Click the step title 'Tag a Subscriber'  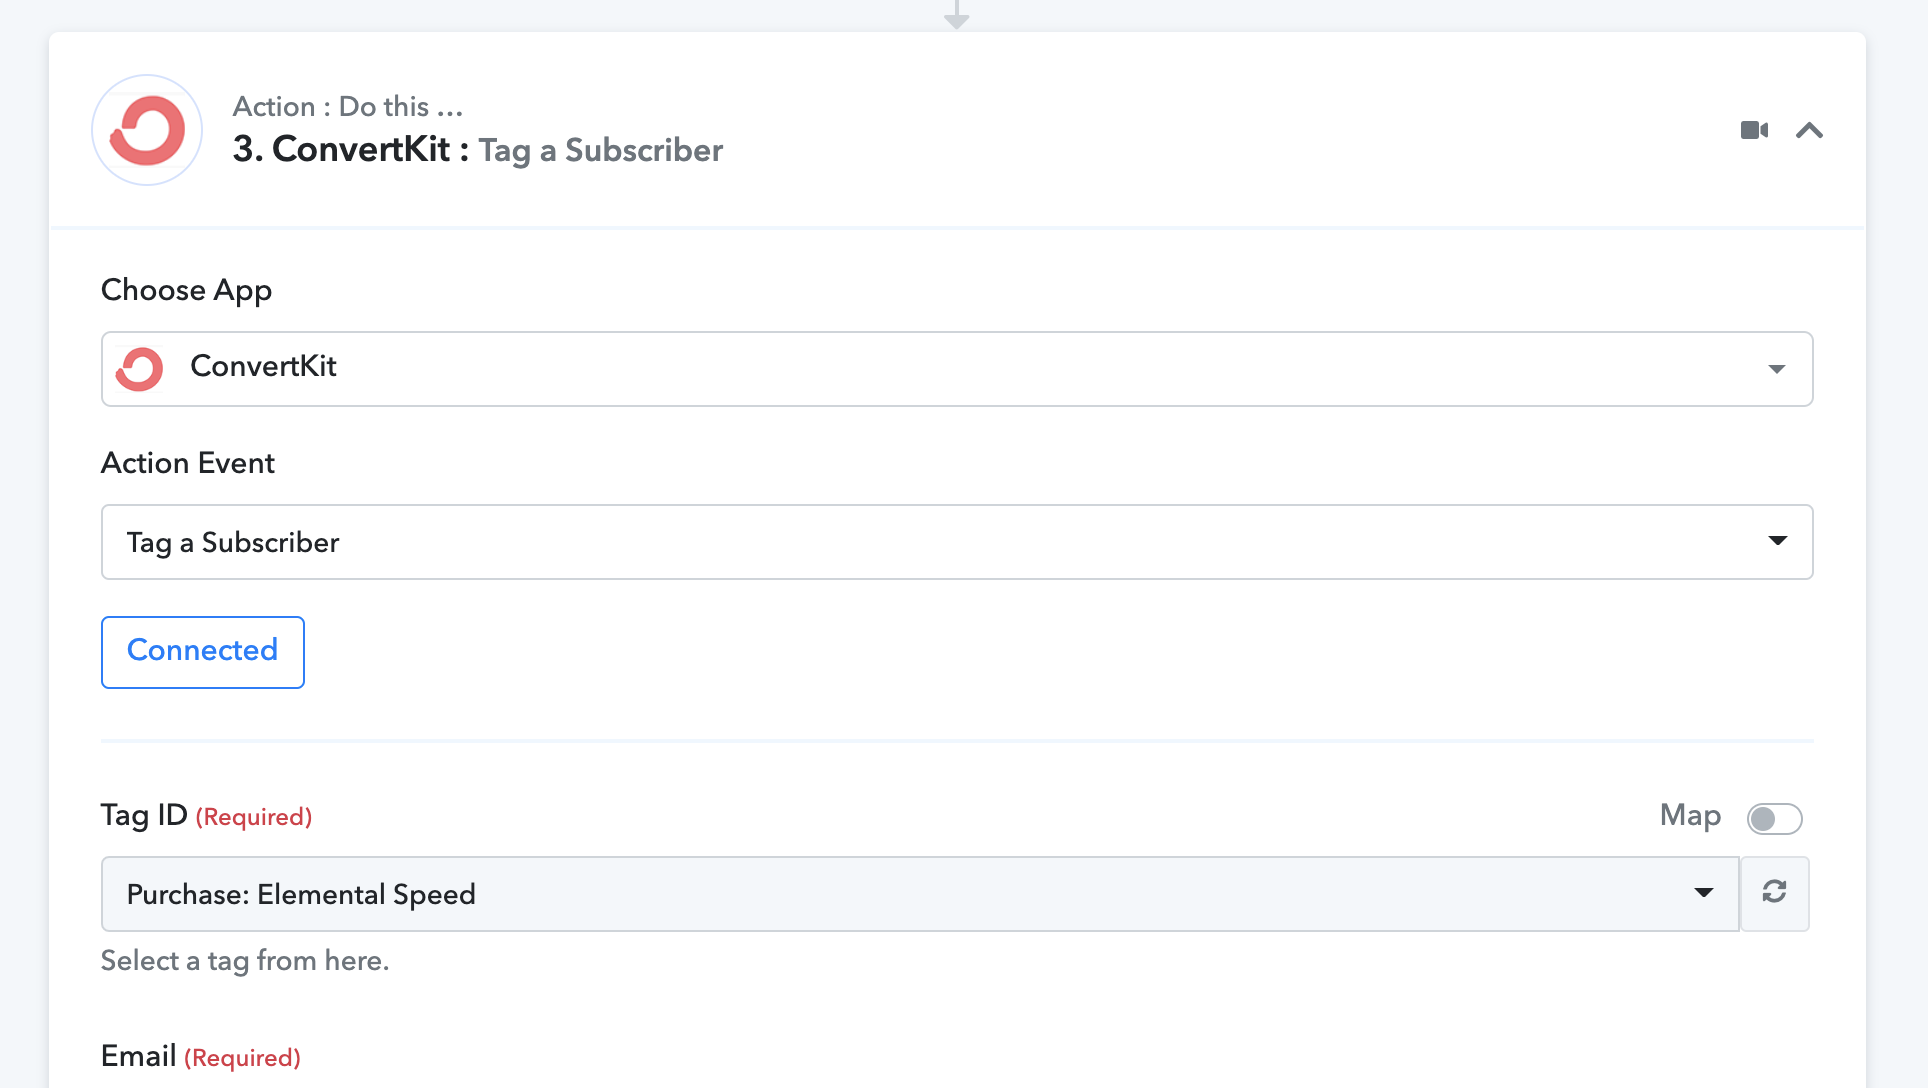pyautogui.click(x=600, y=150)
